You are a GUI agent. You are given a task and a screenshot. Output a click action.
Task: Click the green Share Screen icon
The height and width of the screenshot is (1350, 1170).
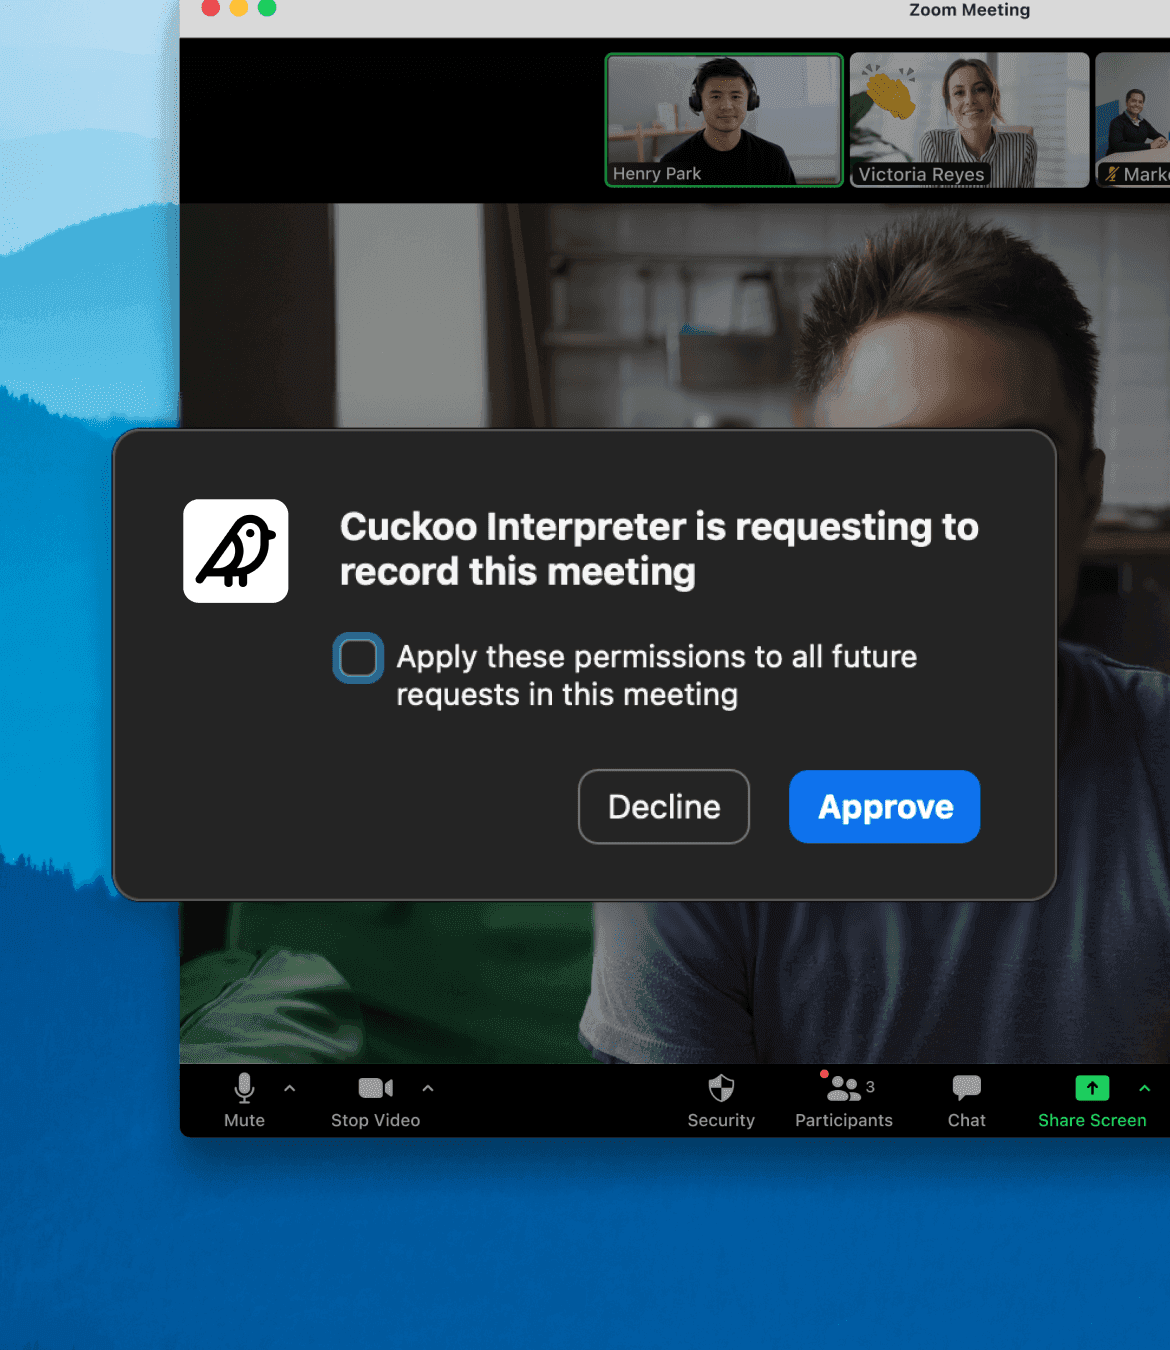coord(1092,1088)
